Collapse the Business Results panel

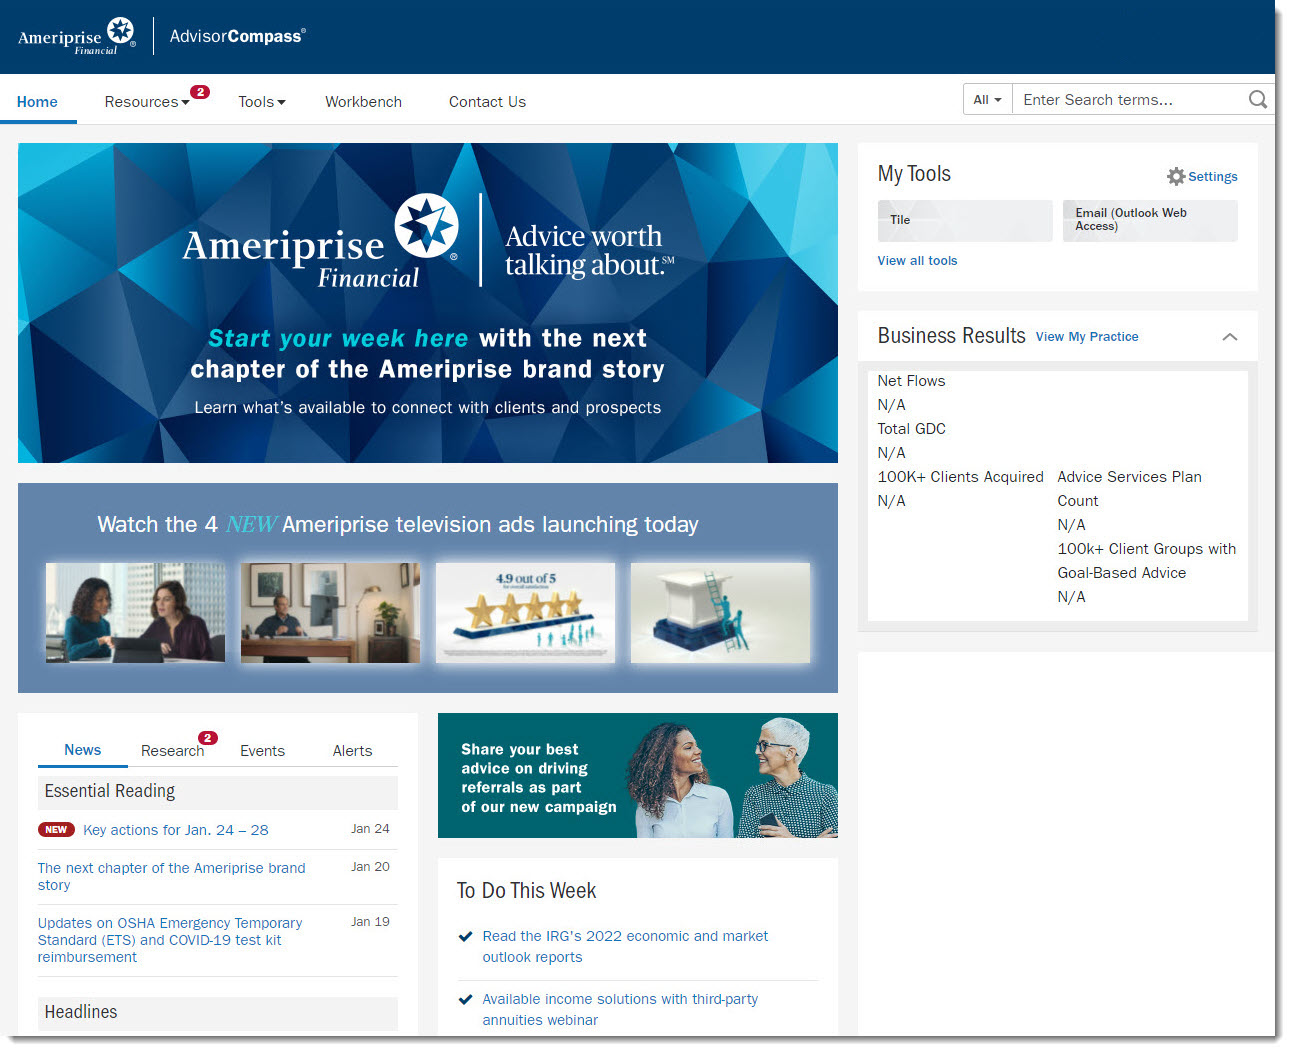pos(1229,337)
